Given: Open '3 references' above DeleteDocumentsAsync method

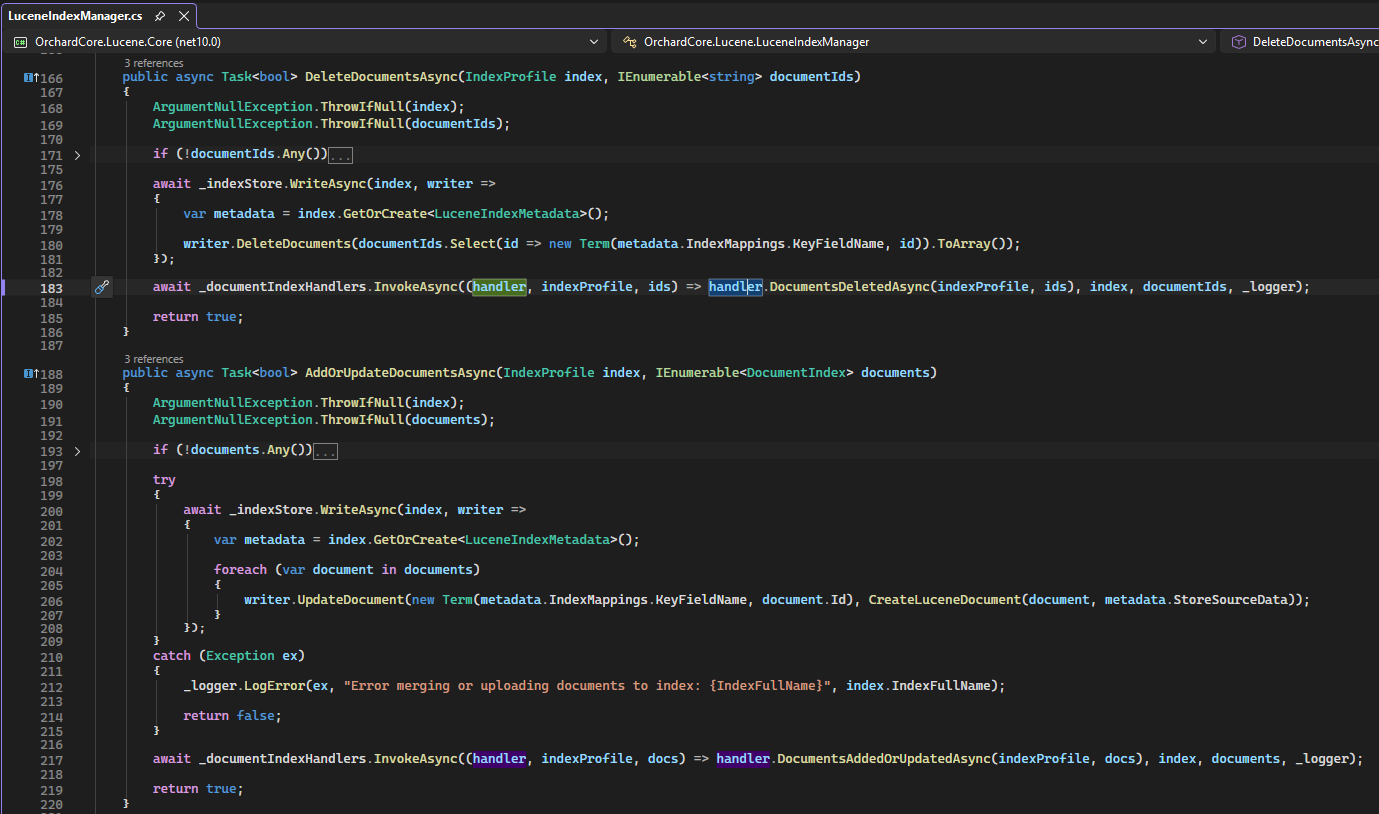Looking at the screenshot, I should click(x=153, y=63).
